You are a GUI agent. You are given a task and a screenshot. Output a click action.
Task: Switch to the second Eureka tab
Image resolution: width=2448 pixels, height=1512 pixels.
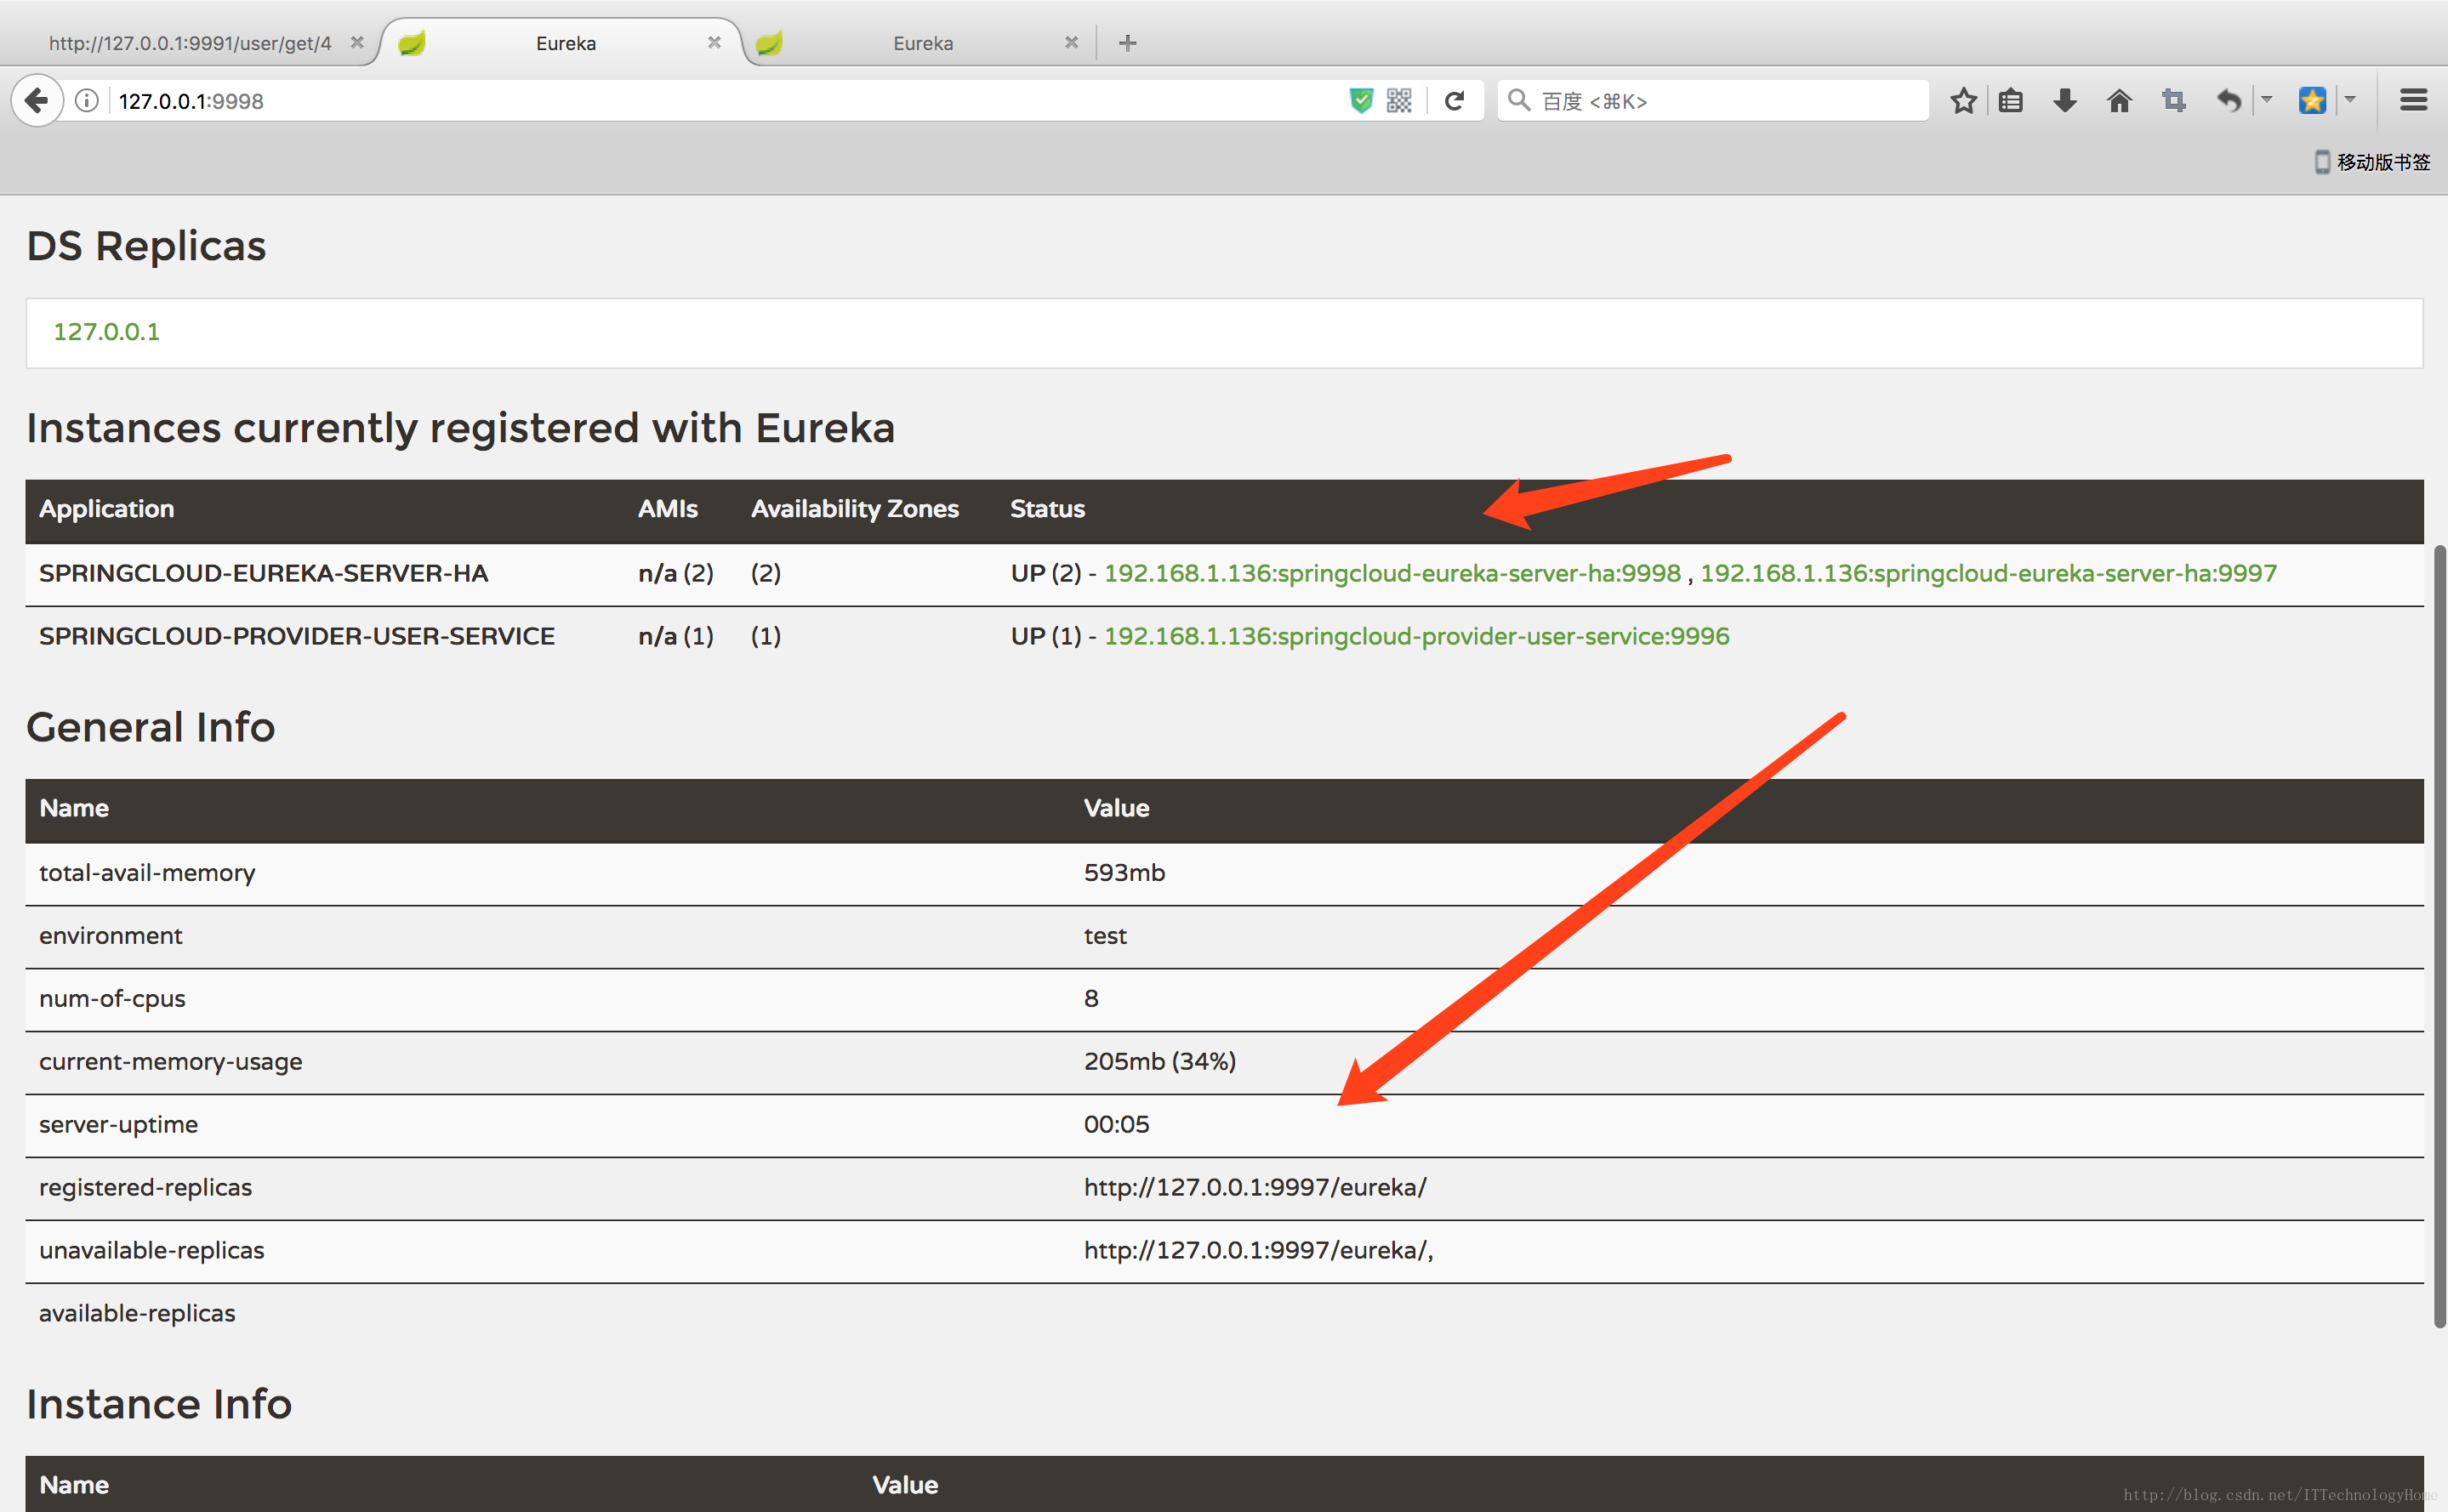922,43
